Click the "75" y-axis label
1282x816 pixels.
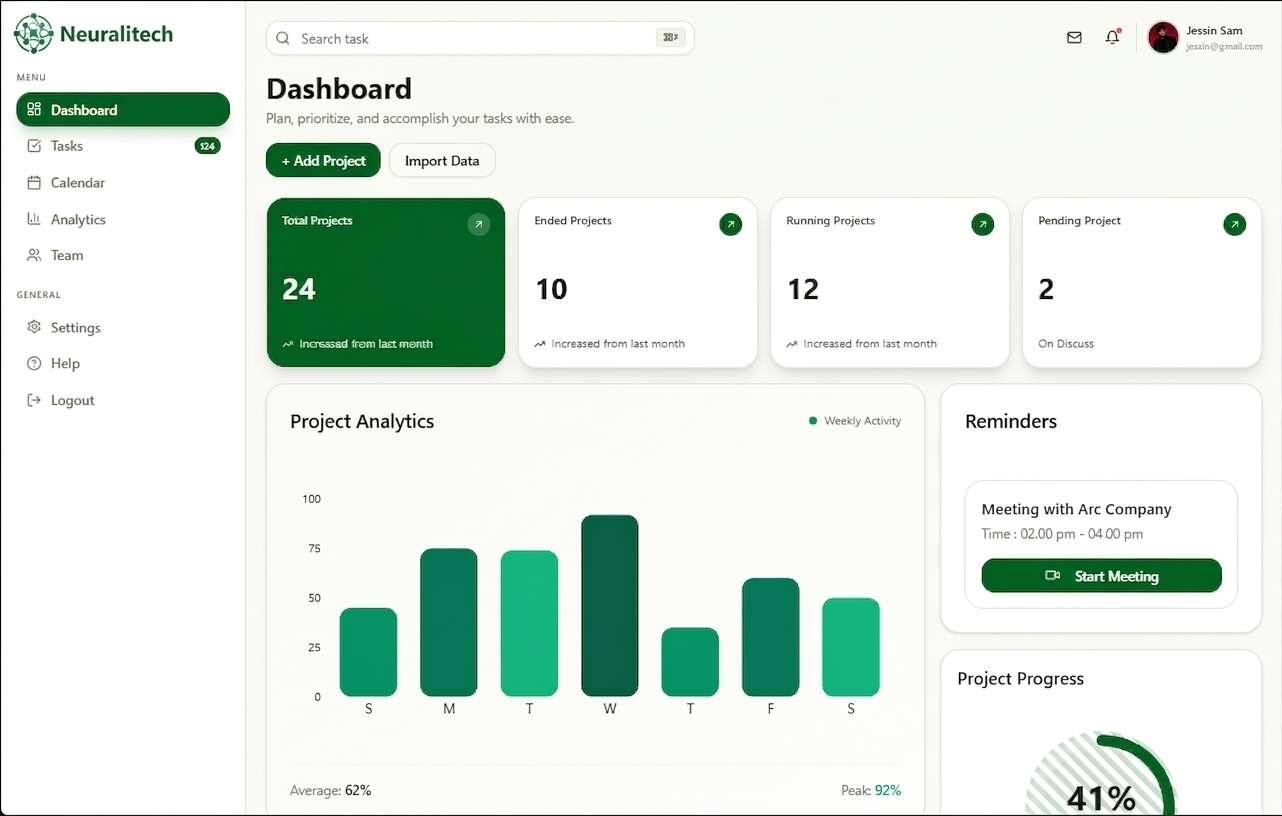(x=315, y=548)
